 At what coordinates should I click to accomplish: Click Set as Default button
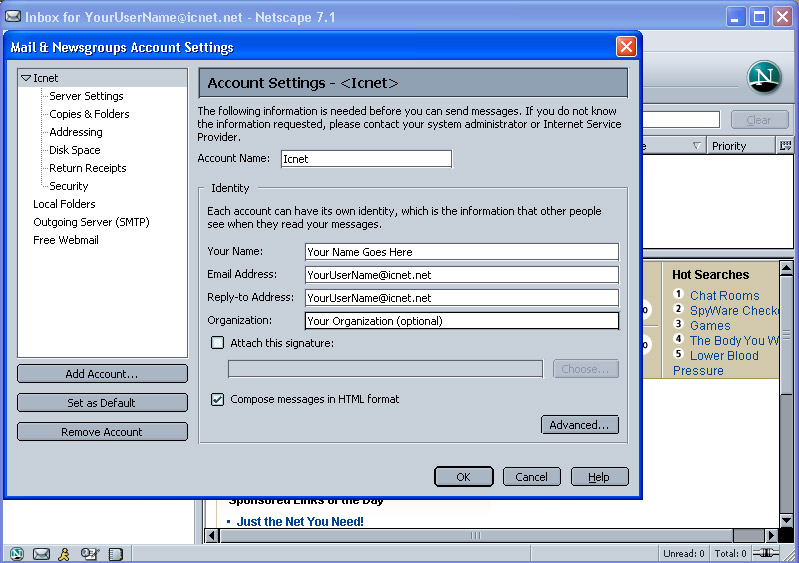102,403
